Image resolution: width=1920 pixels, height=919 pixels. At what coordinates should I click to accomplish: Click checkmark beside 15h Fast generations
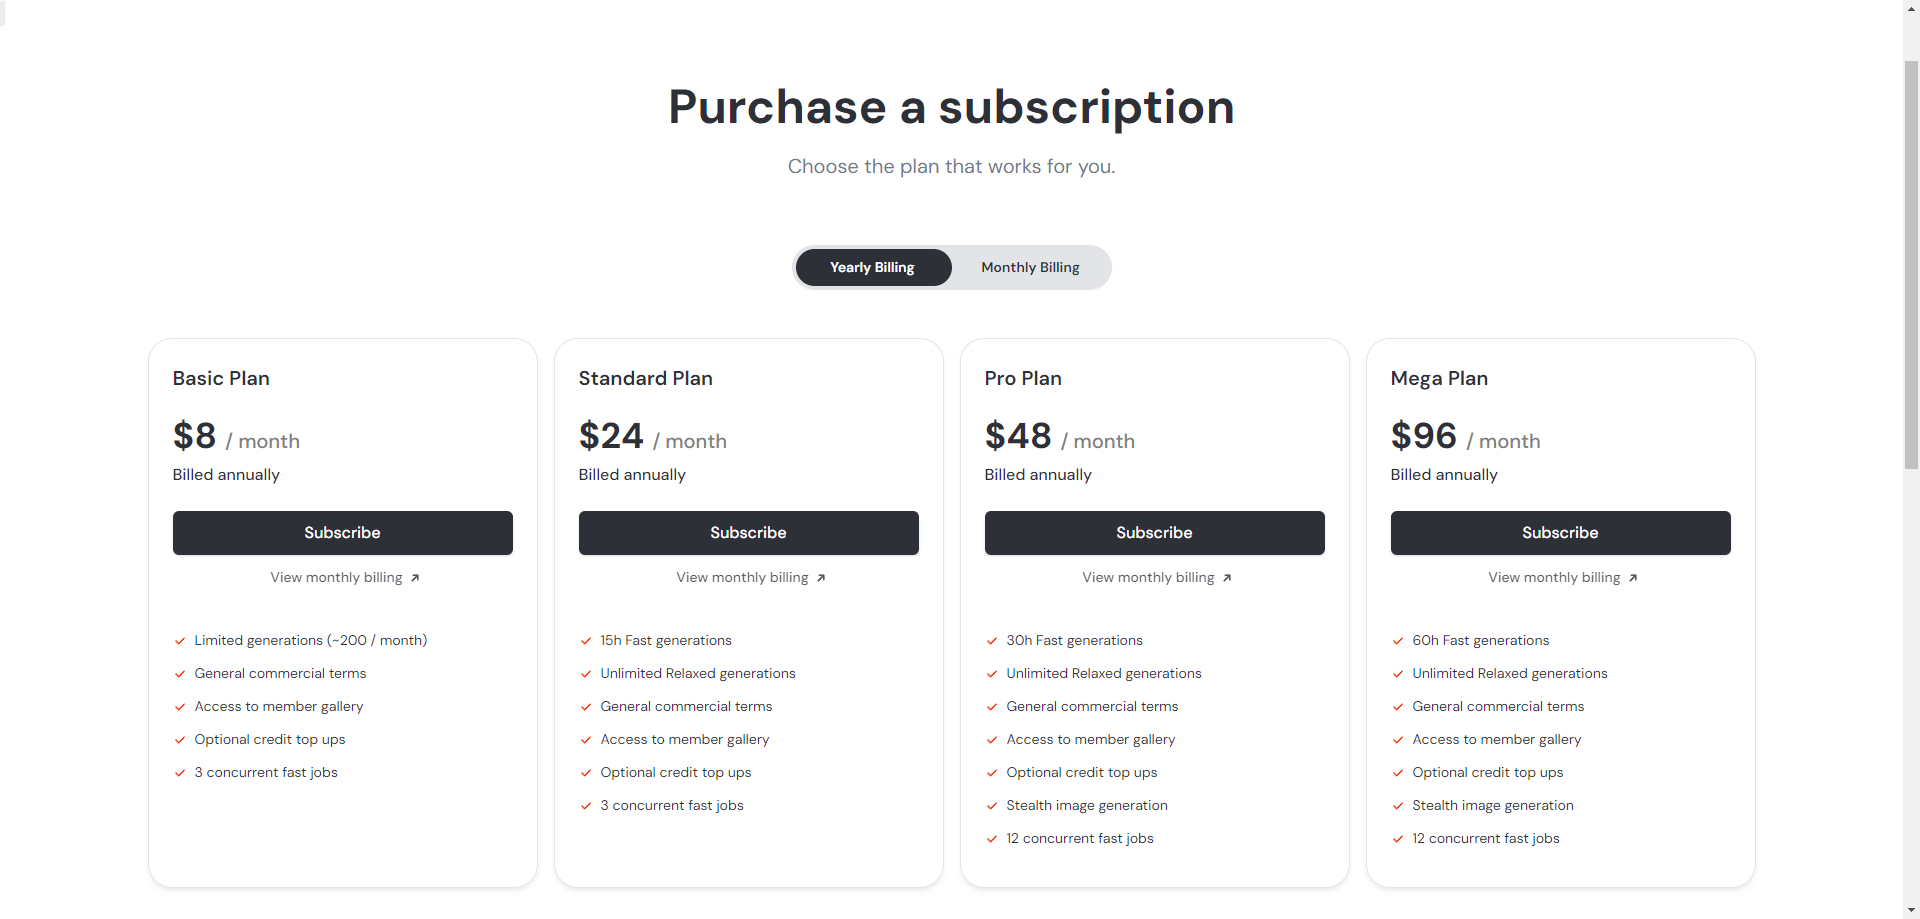586,641
